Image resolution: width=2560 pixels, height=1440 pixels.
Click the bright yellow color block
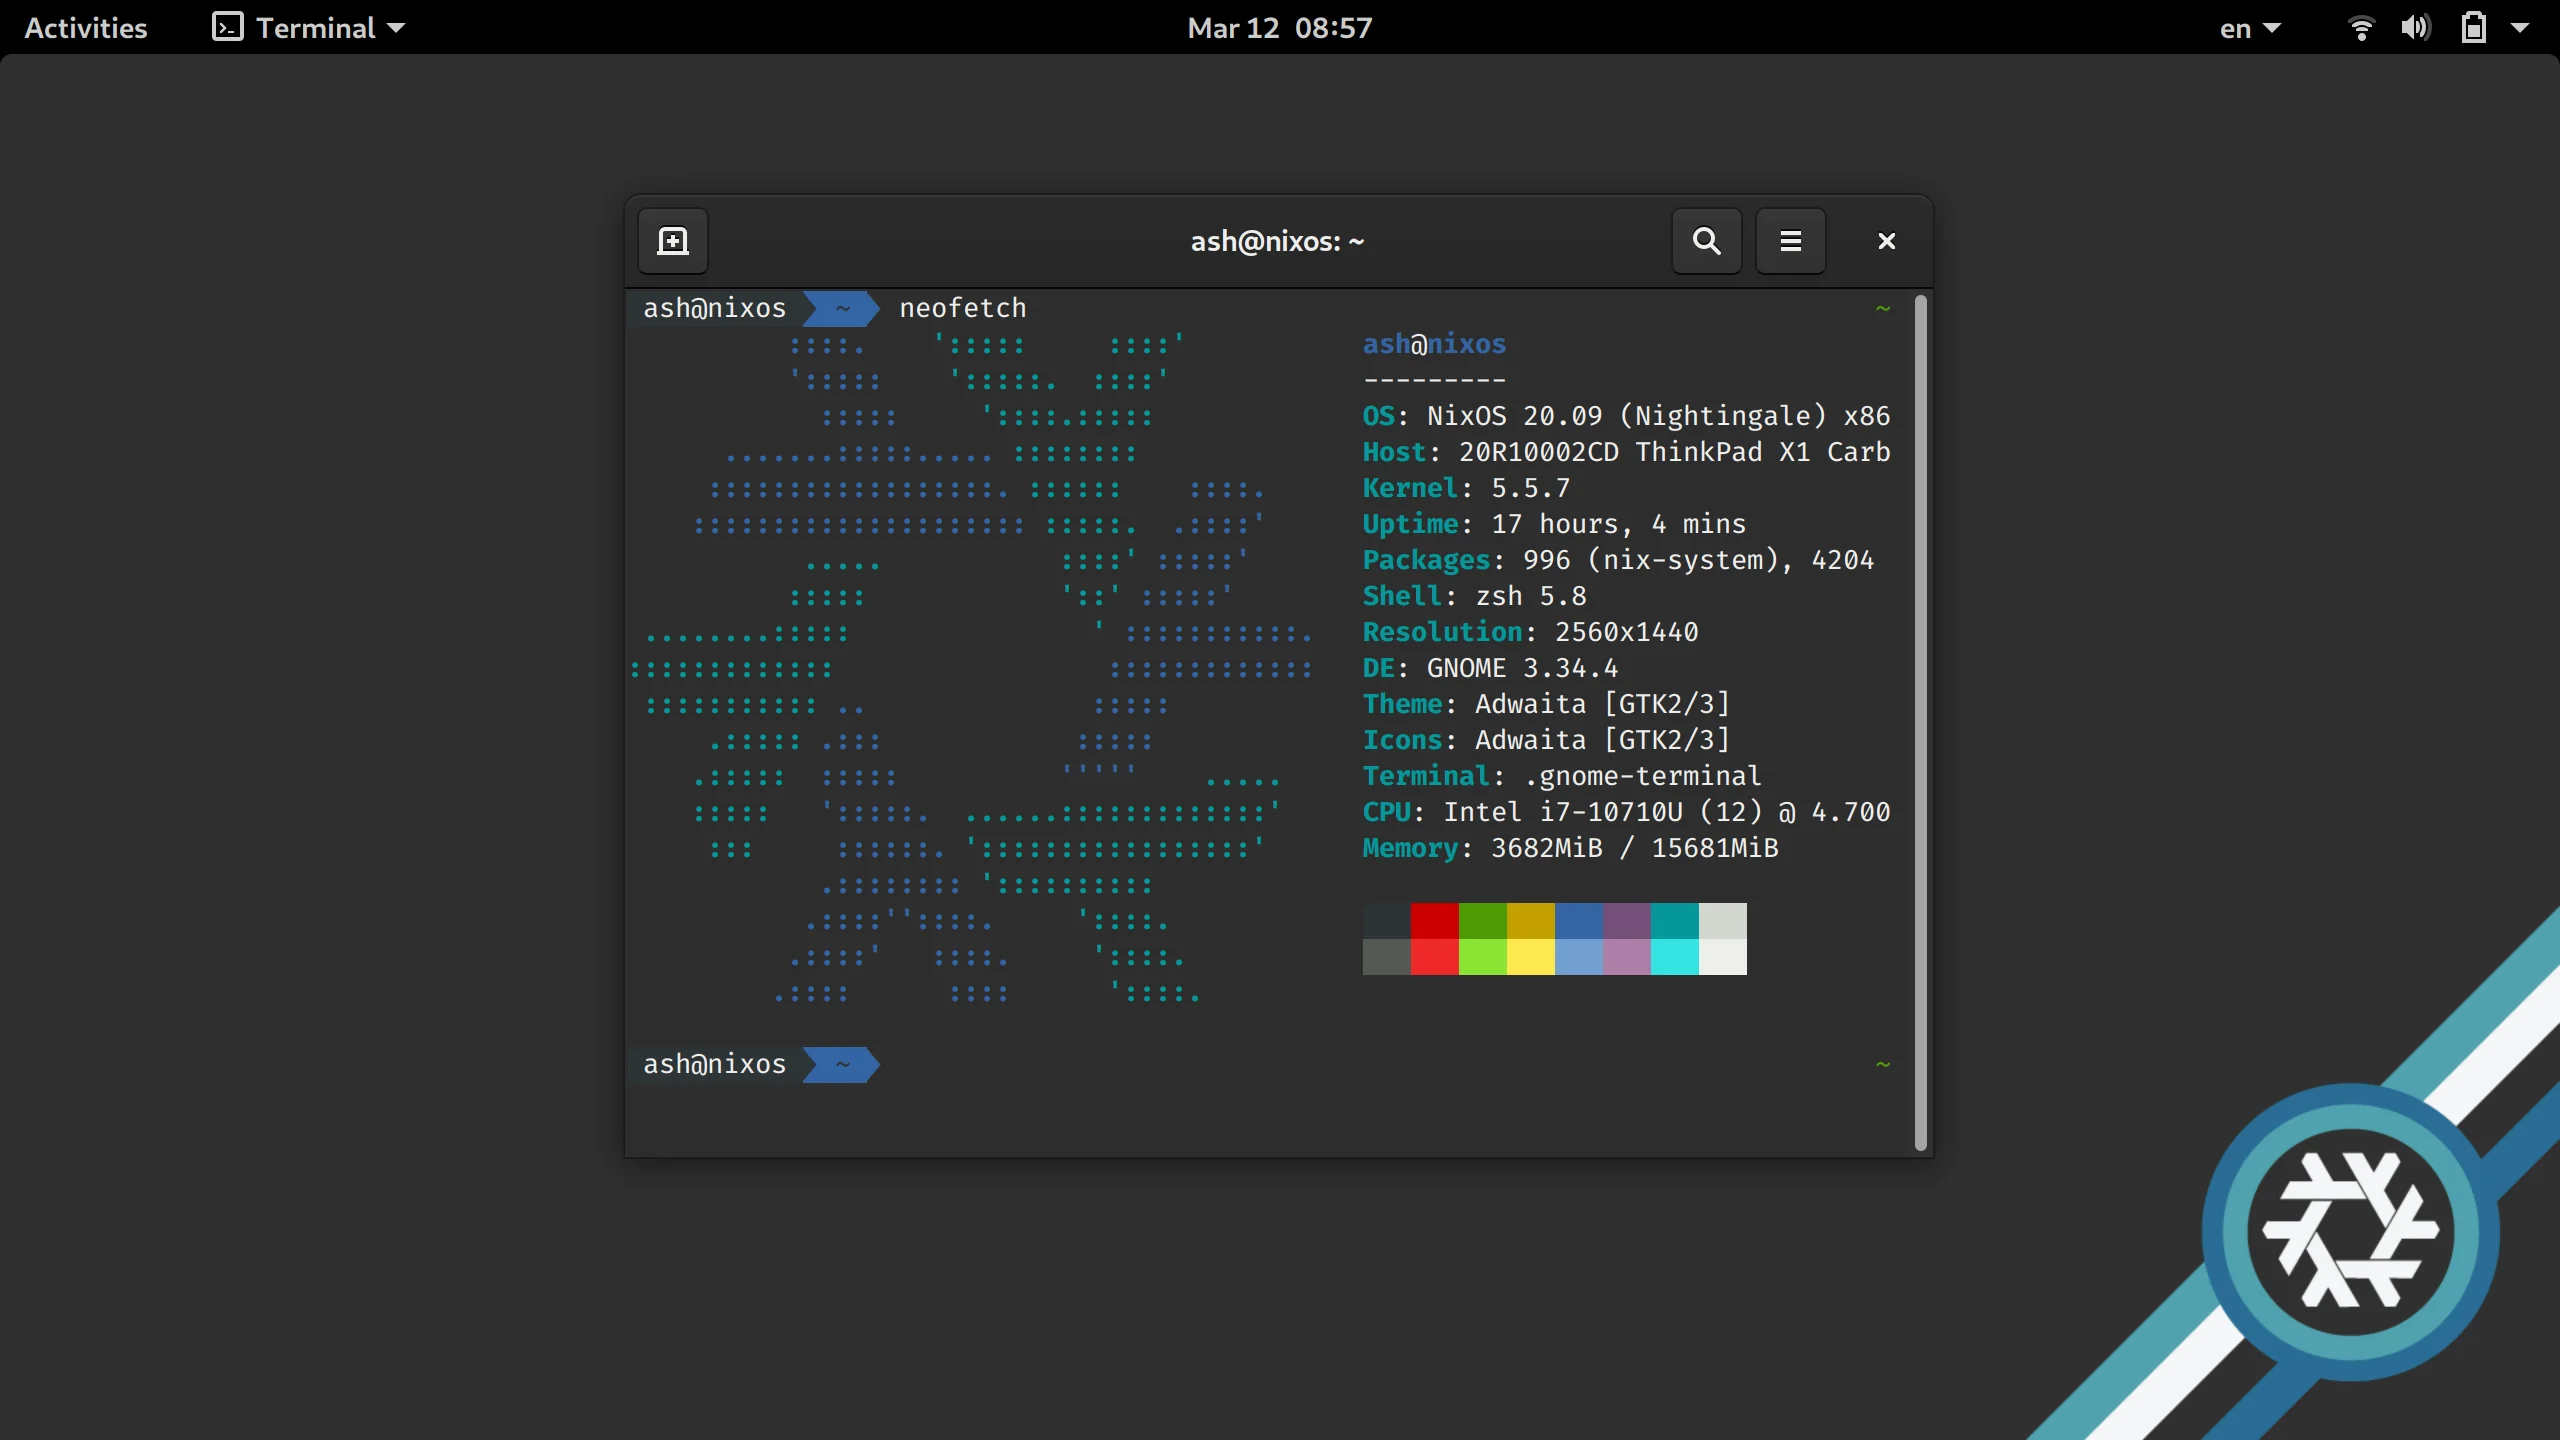point(1531,957)
